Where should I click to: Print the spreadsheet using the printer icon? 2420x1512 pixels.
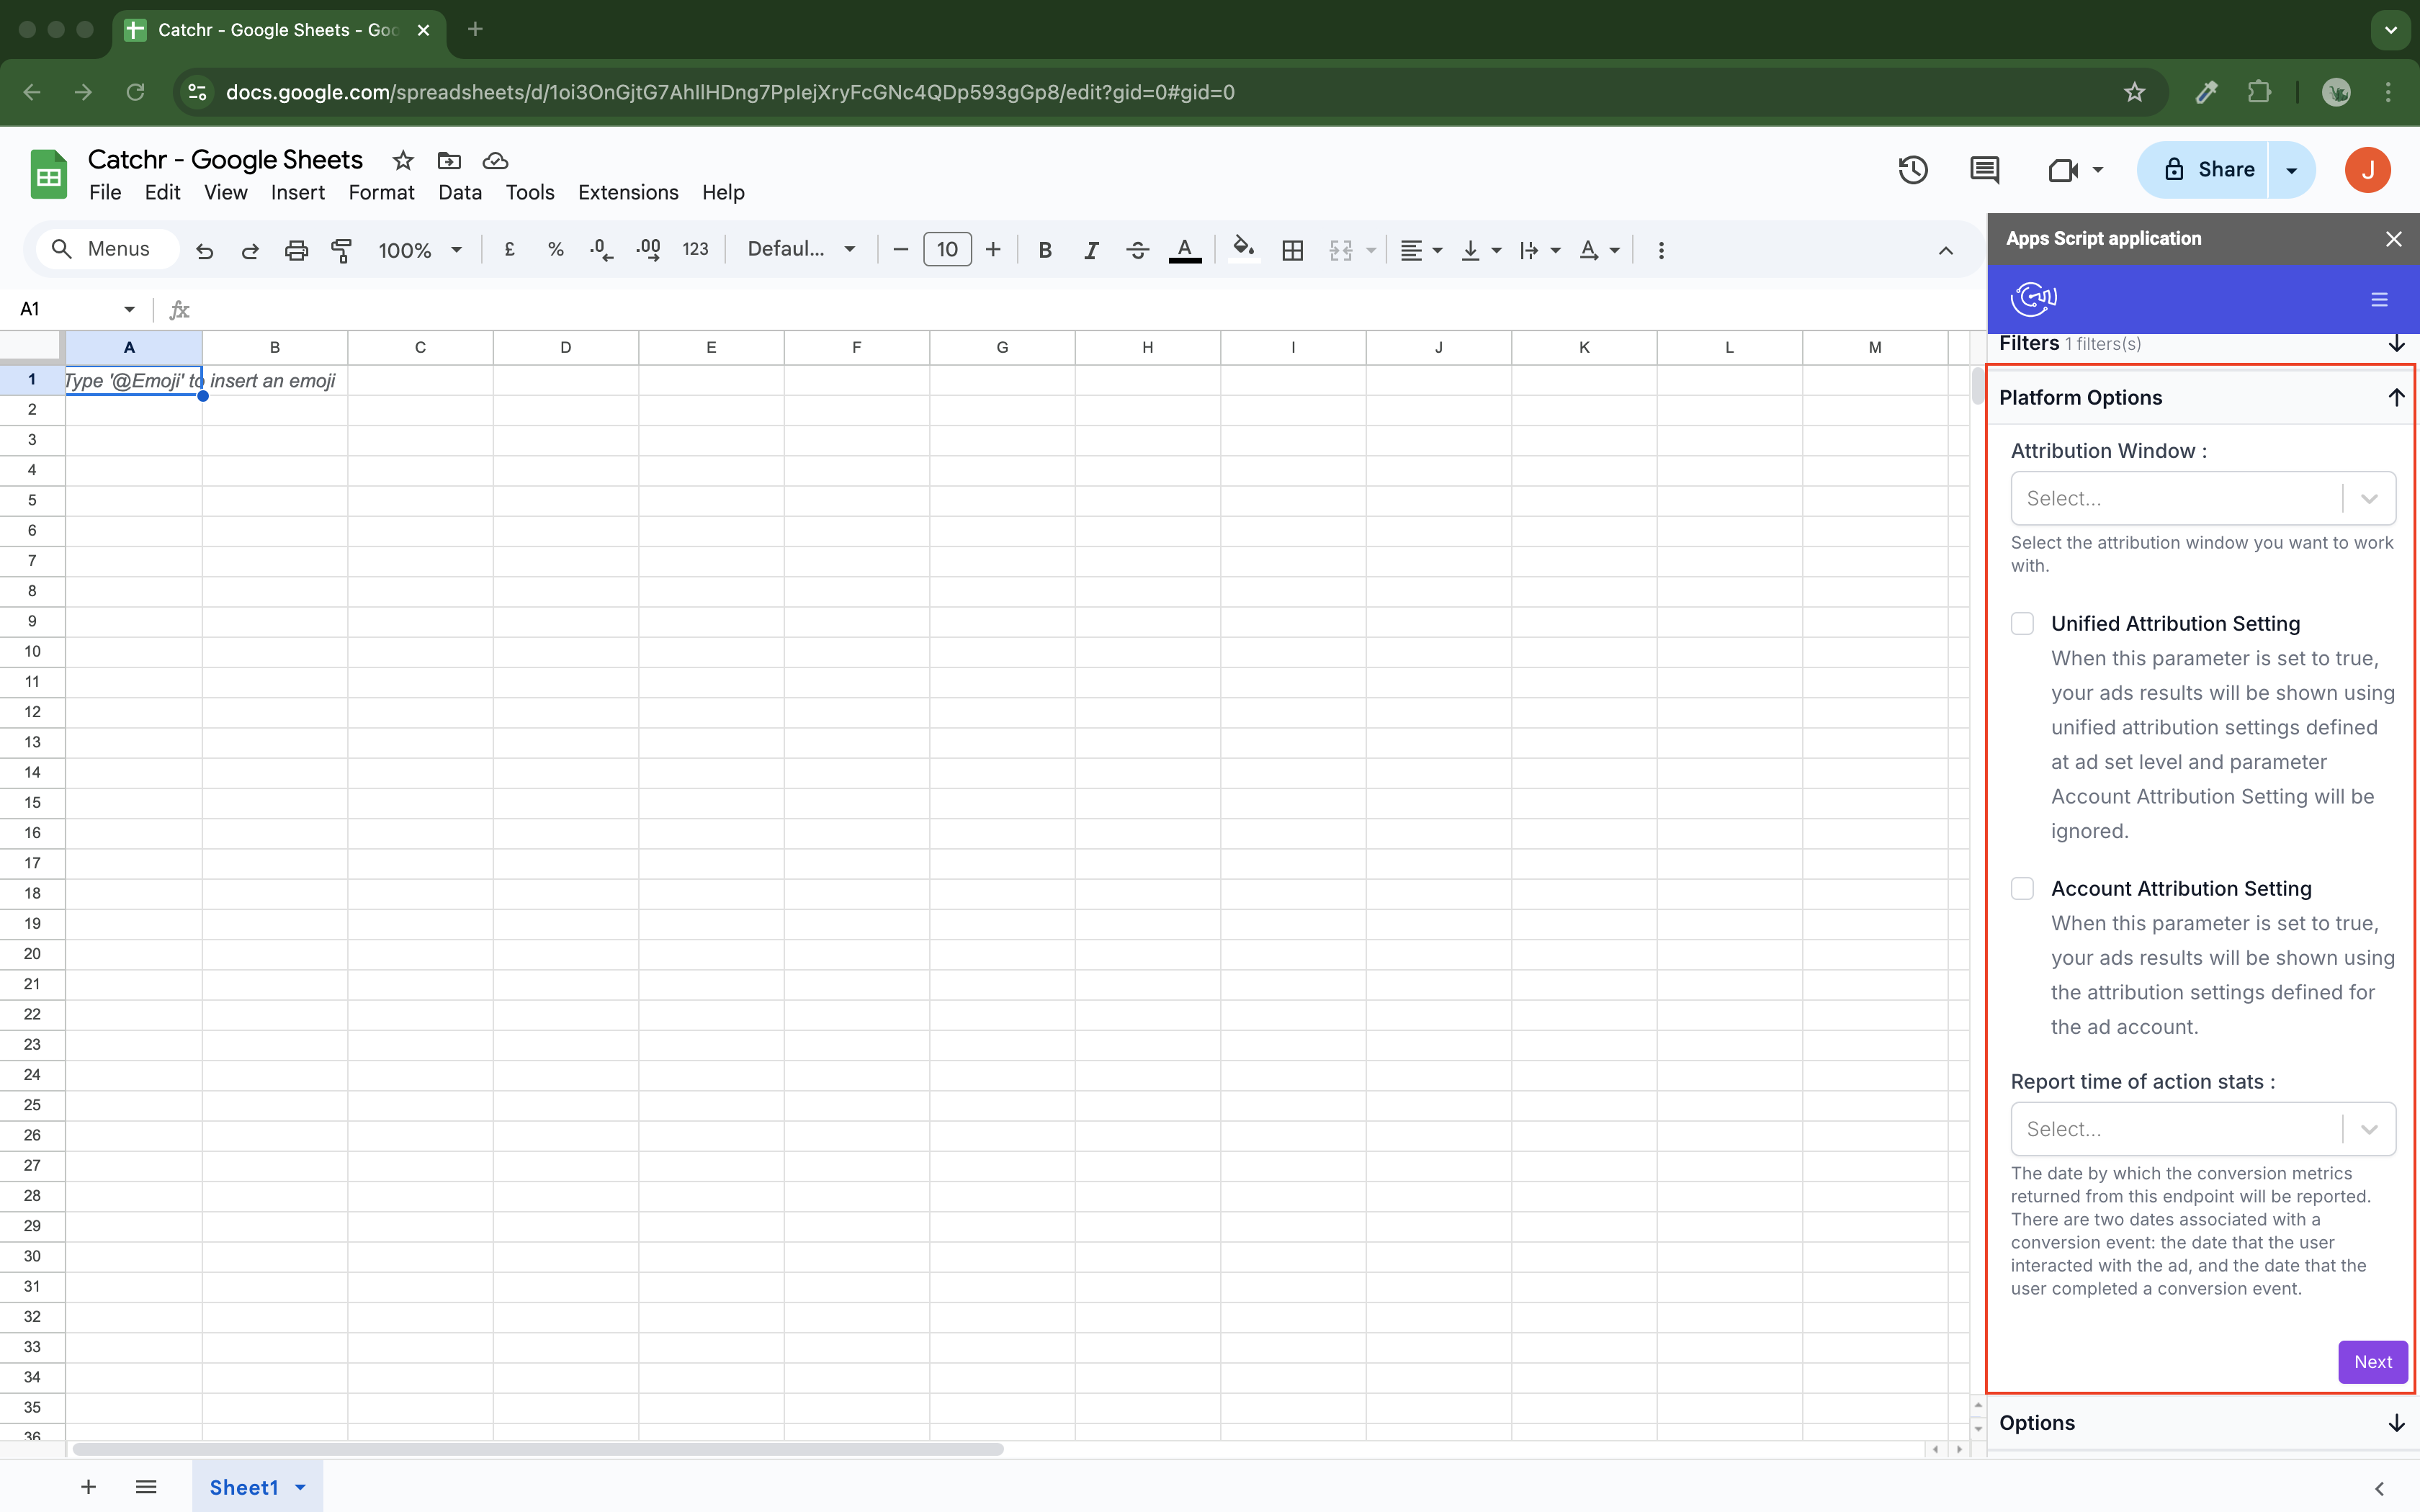296,250
